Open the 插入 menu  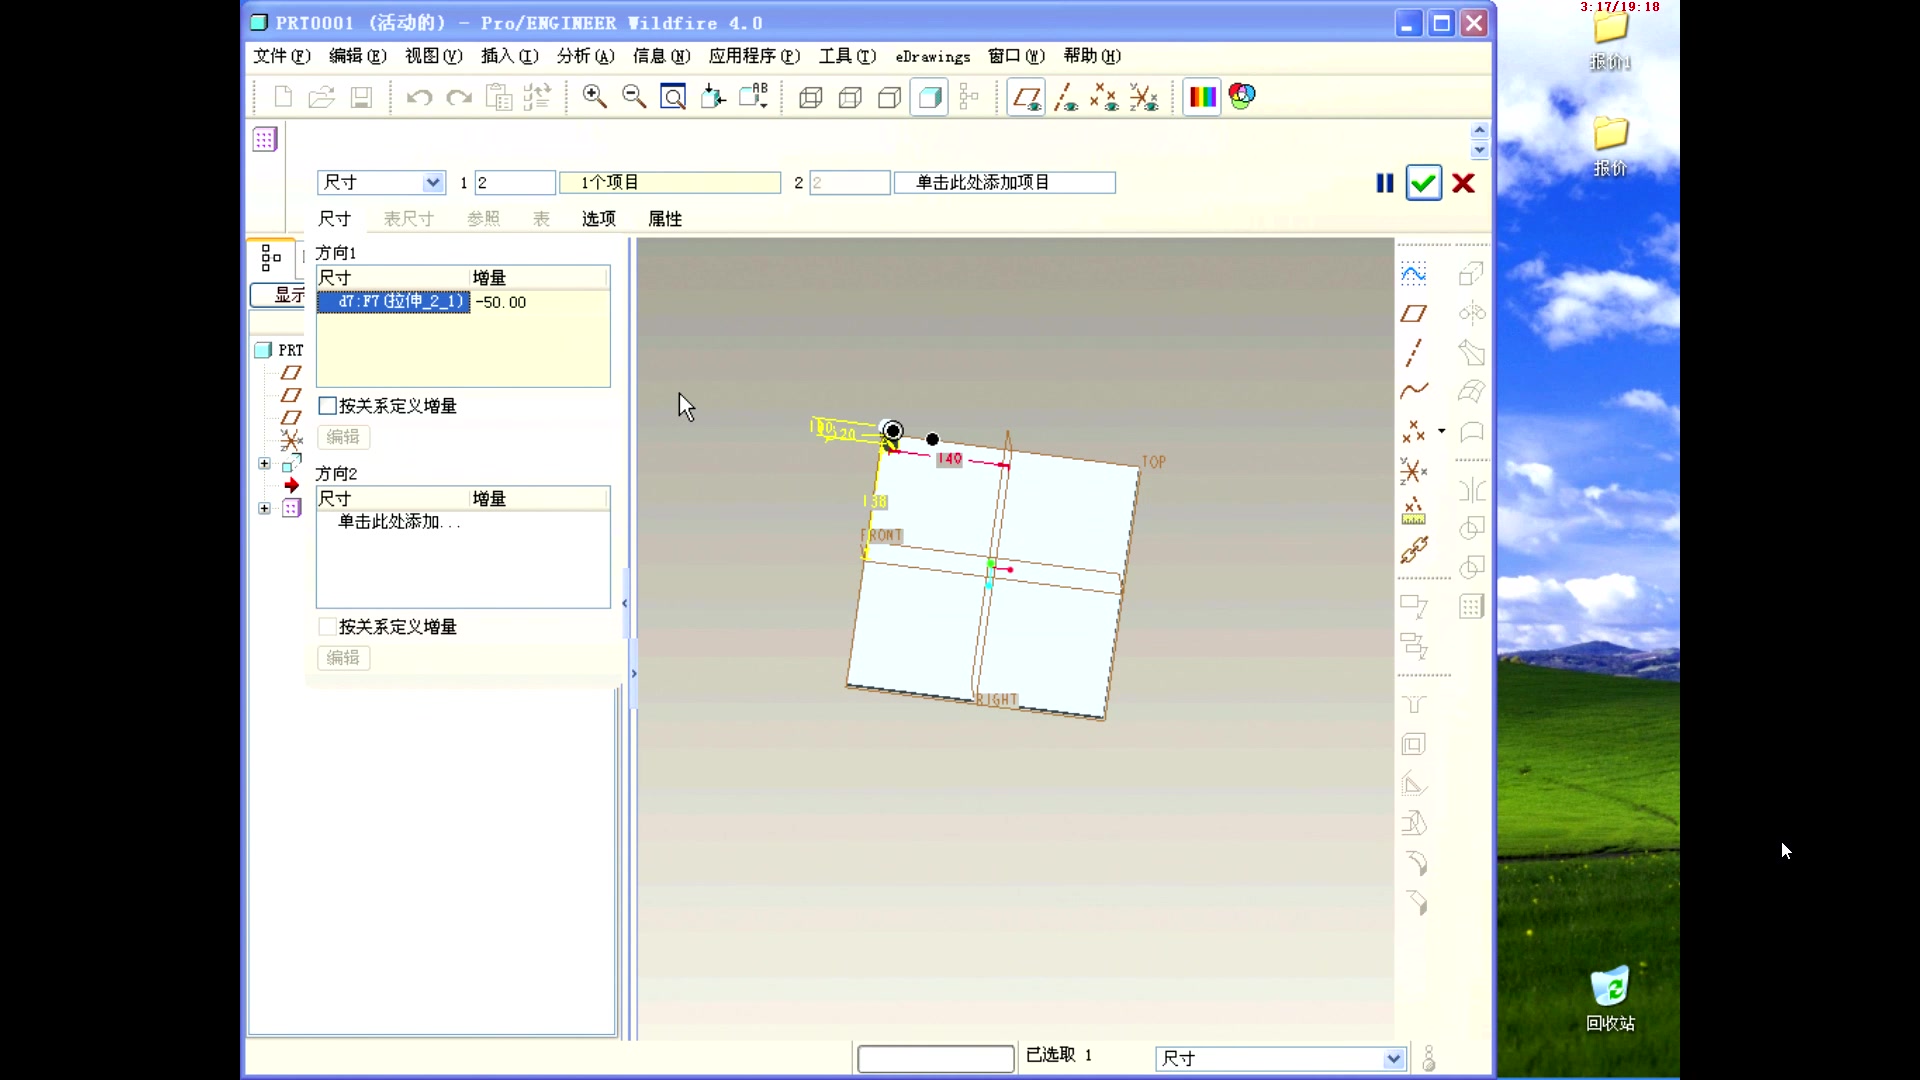pyautogui.click(x=509, y=56)
